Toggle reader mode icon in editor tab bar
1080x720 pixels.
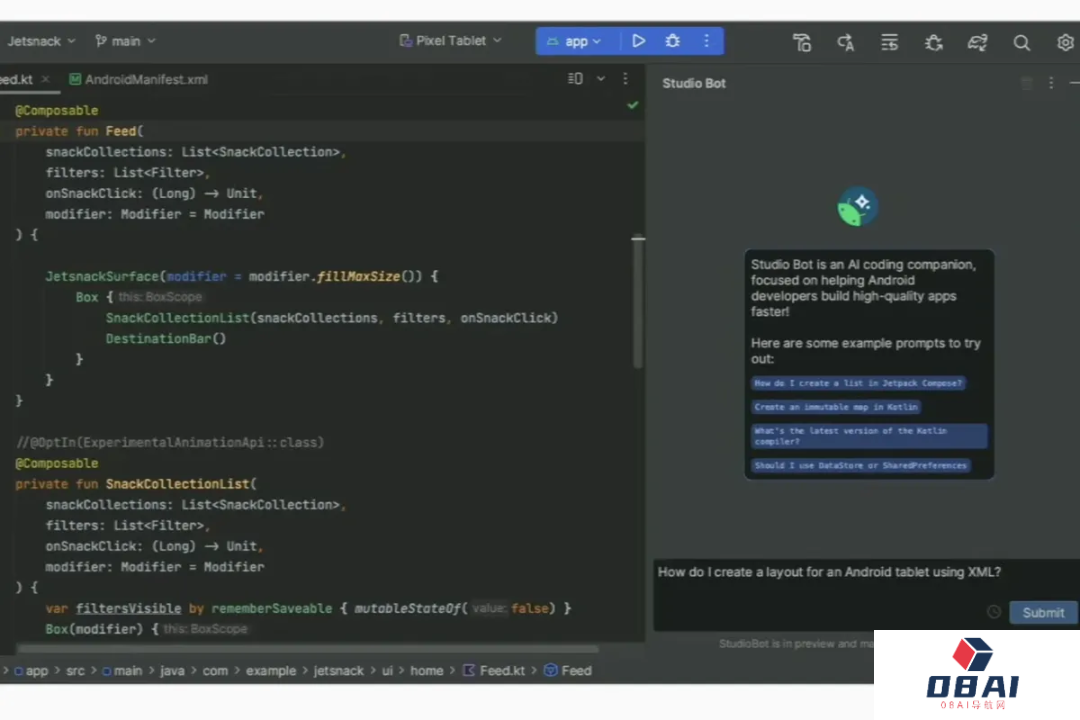tap(575, 79)
